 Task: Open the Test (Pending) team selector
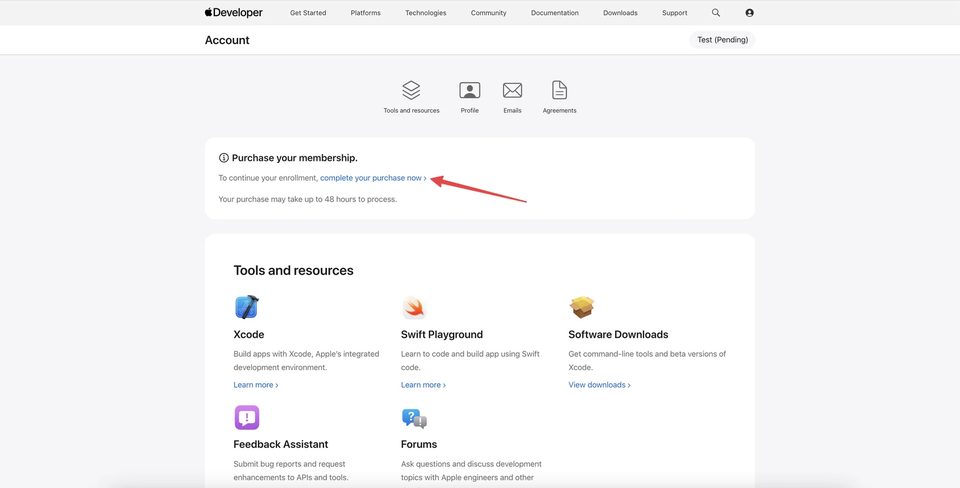click(722, 40)
